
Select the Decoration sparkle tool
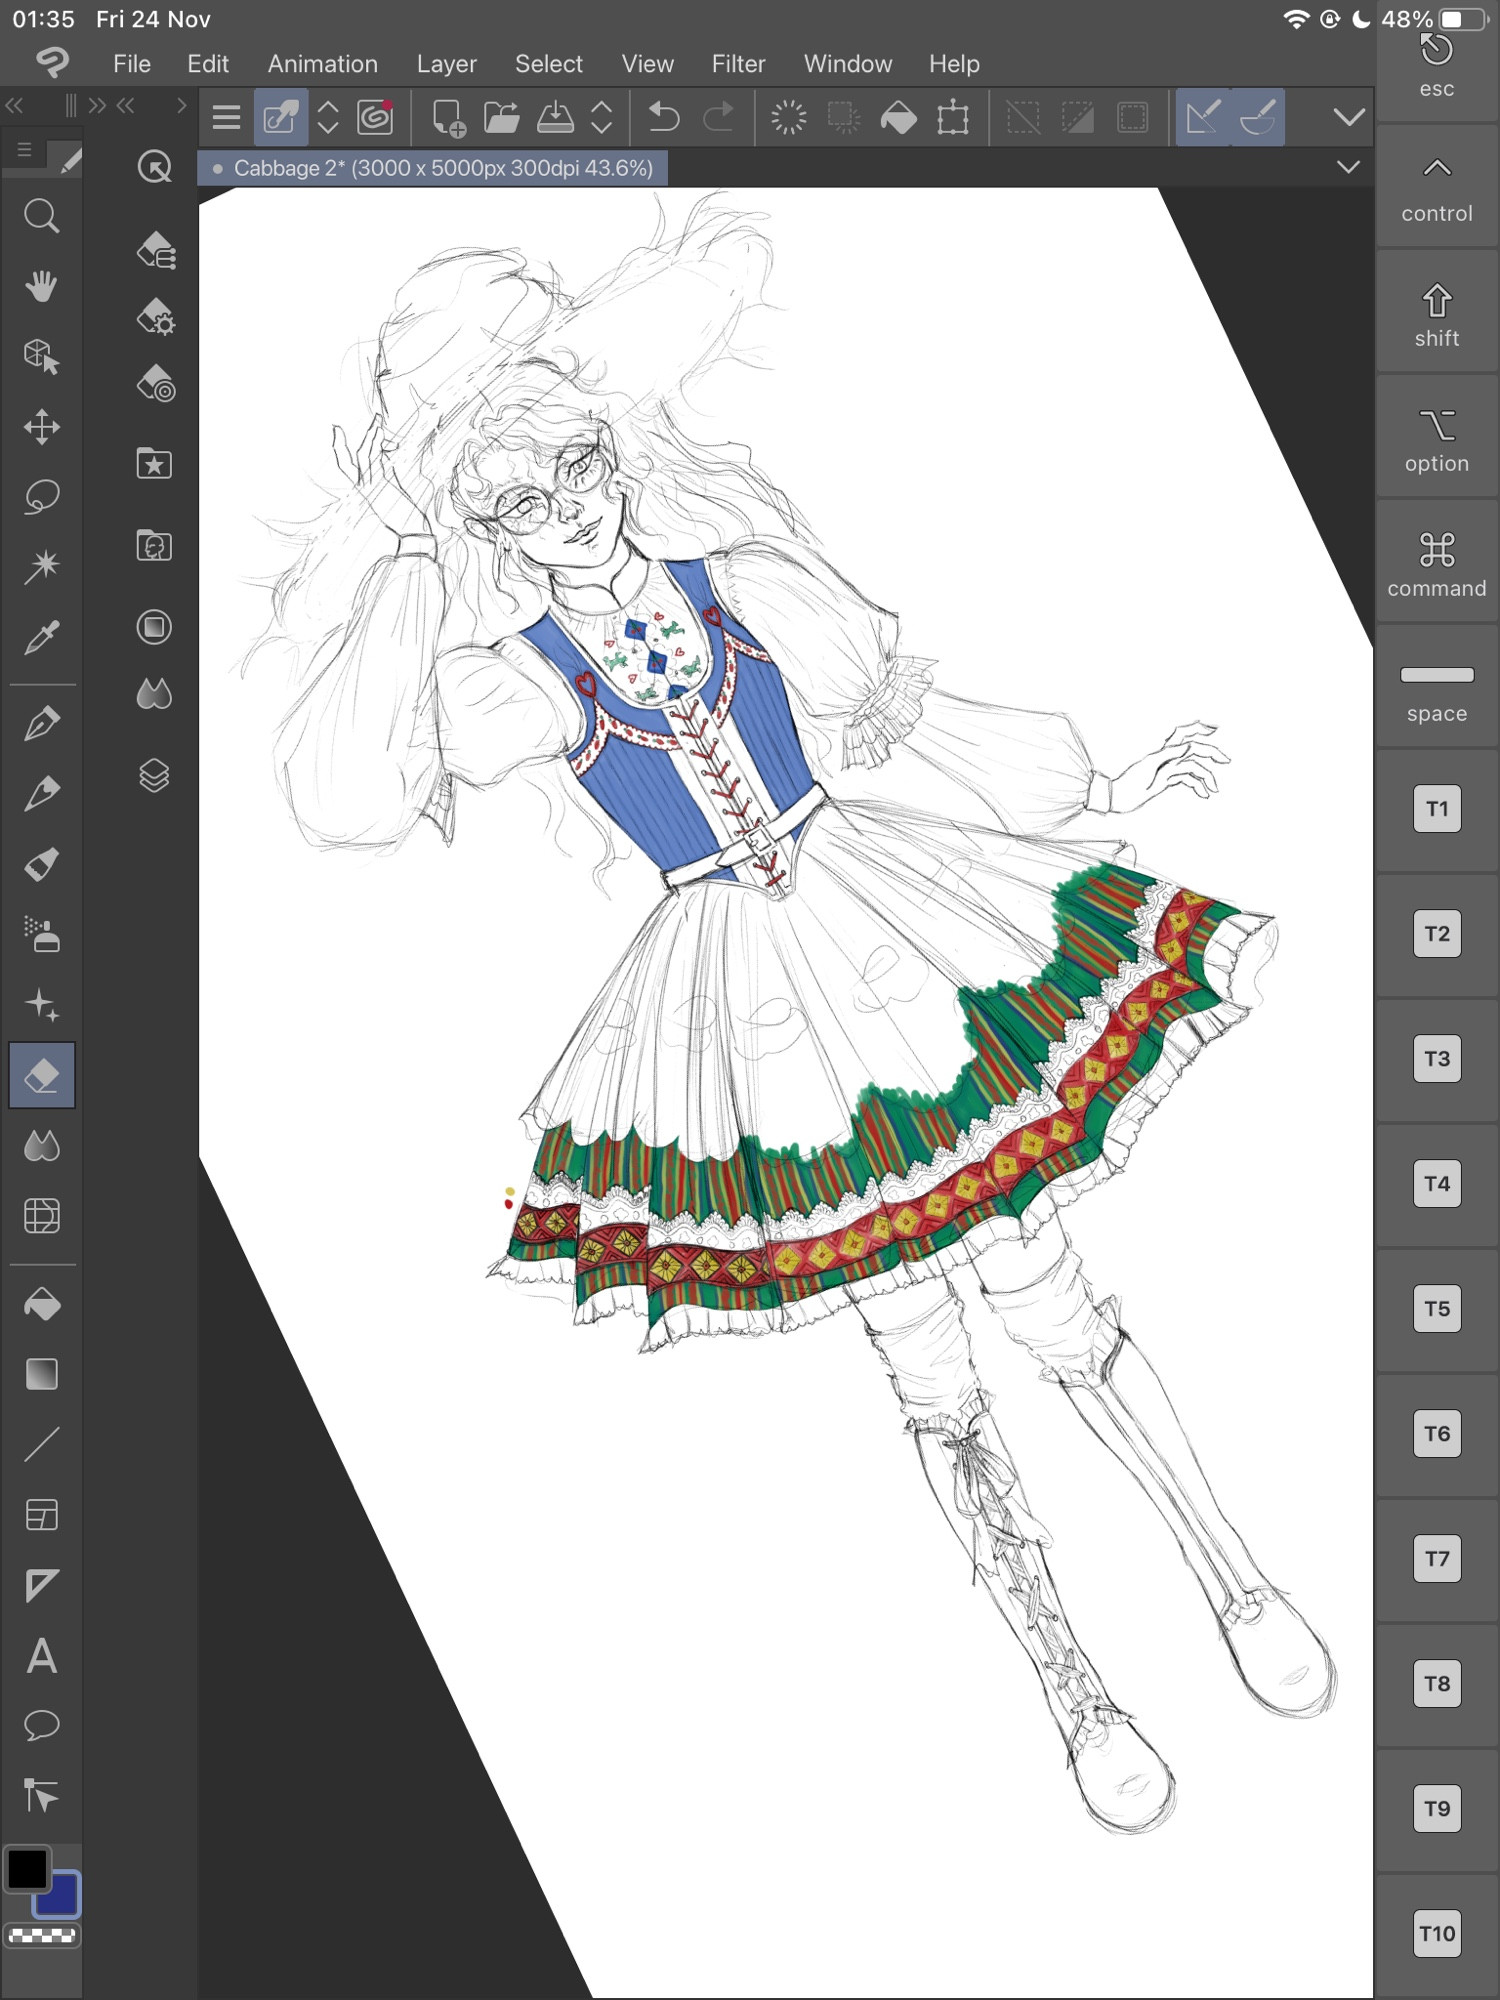click(41, 1005)
